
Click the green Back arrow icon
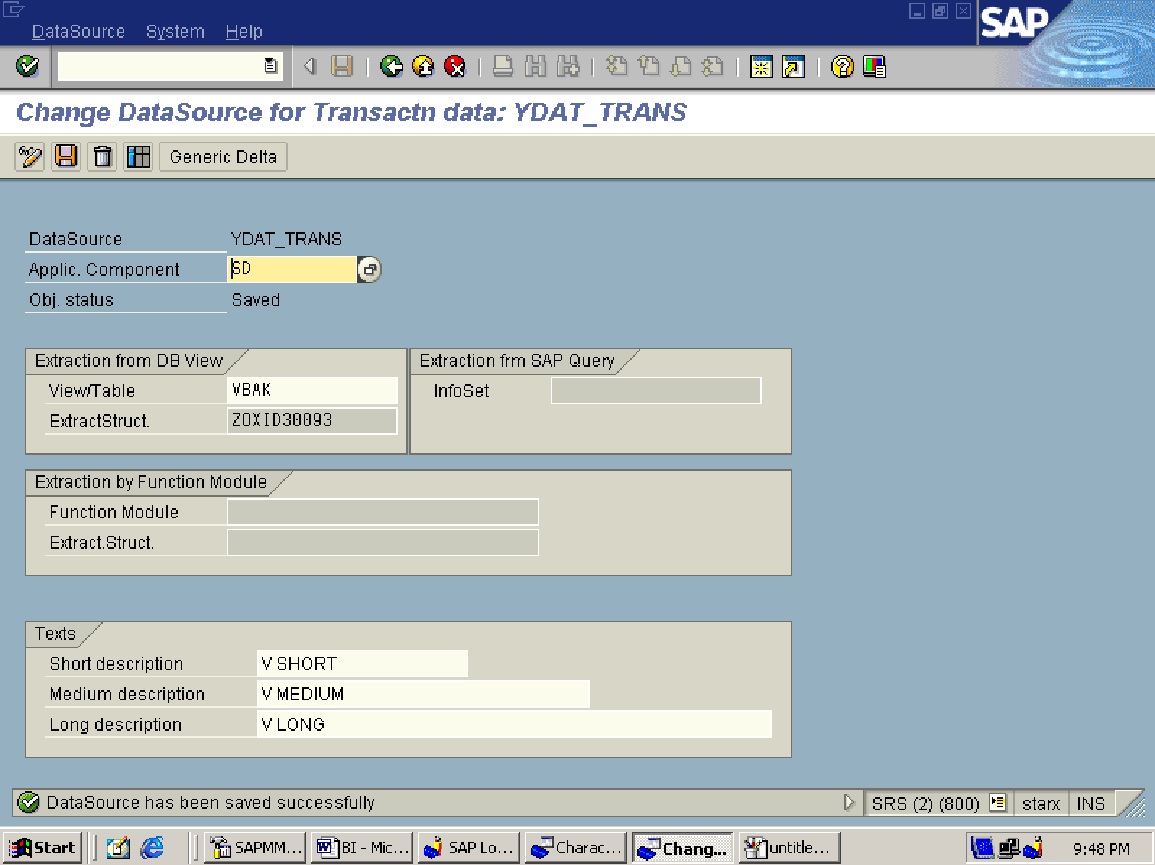pos(391,66)
